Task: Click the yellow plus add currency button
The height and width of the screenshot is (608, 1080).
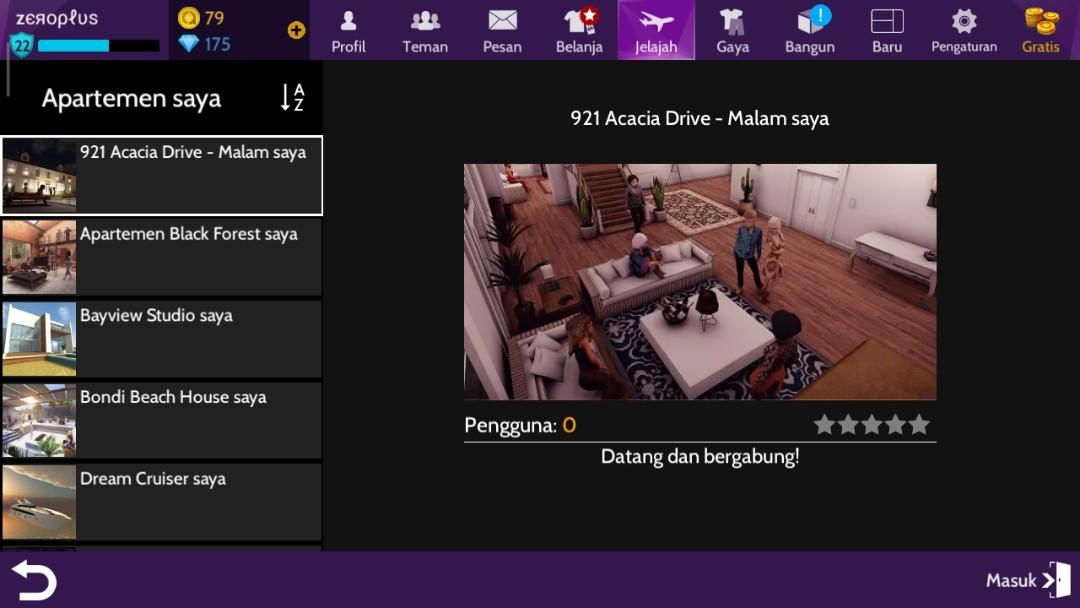Action: pyautogui.click(x=296, y=30)
